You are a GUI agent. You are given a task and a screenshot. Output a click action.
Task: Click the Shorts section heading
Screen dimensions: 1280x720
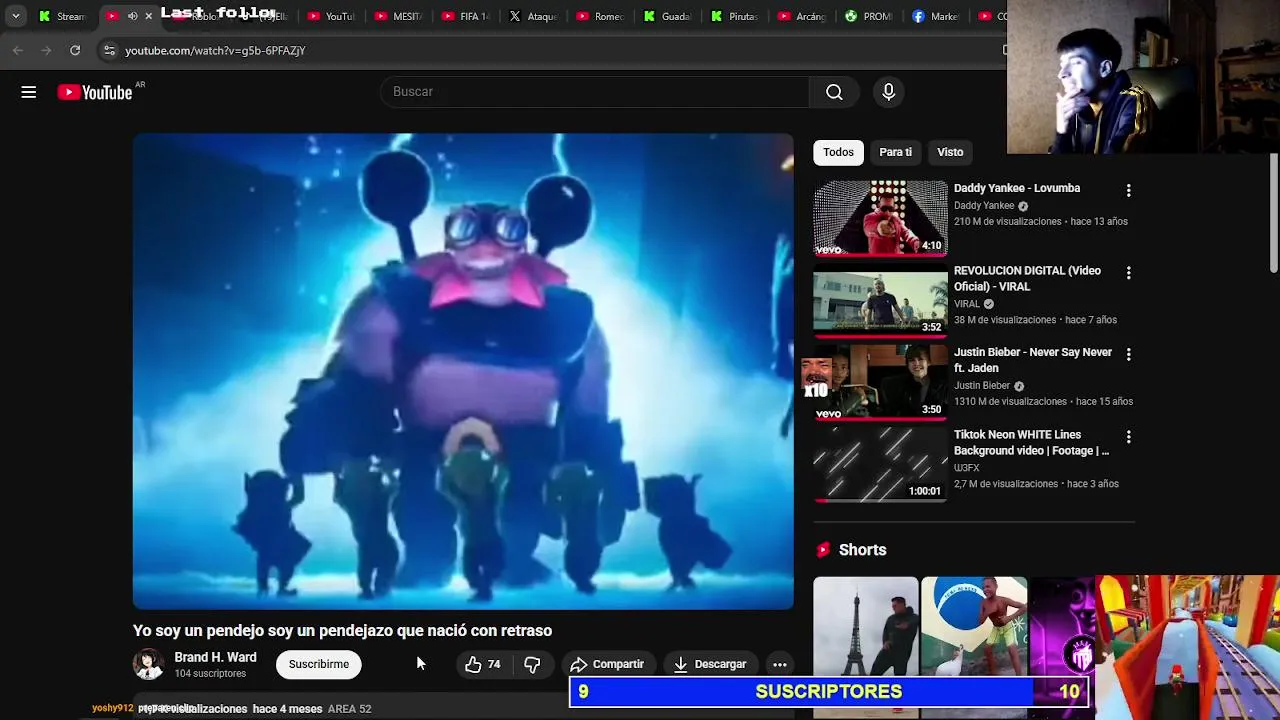(862, 550)
